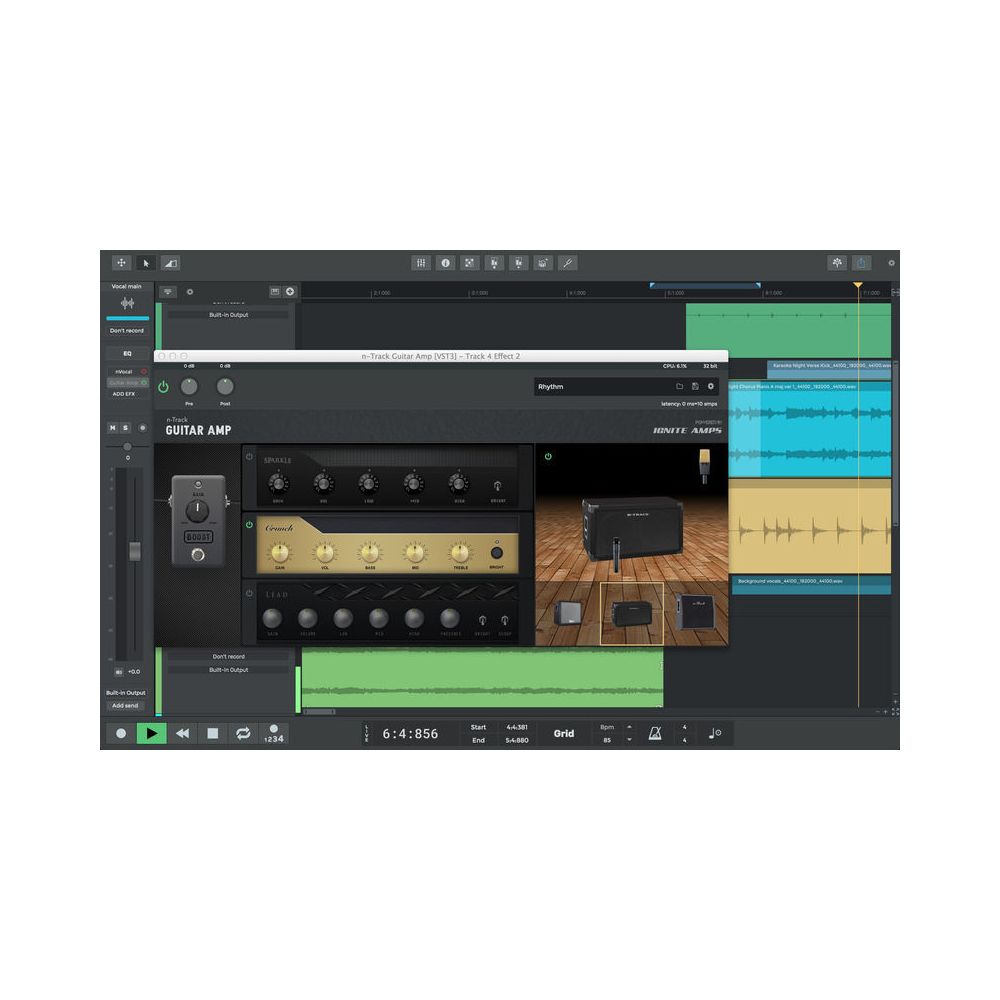The width and height of the screenshot is (1000, 1000).
Task: Open the Rhythm preset dropdown
Action: pyautogui.click(x=600, y=386)
